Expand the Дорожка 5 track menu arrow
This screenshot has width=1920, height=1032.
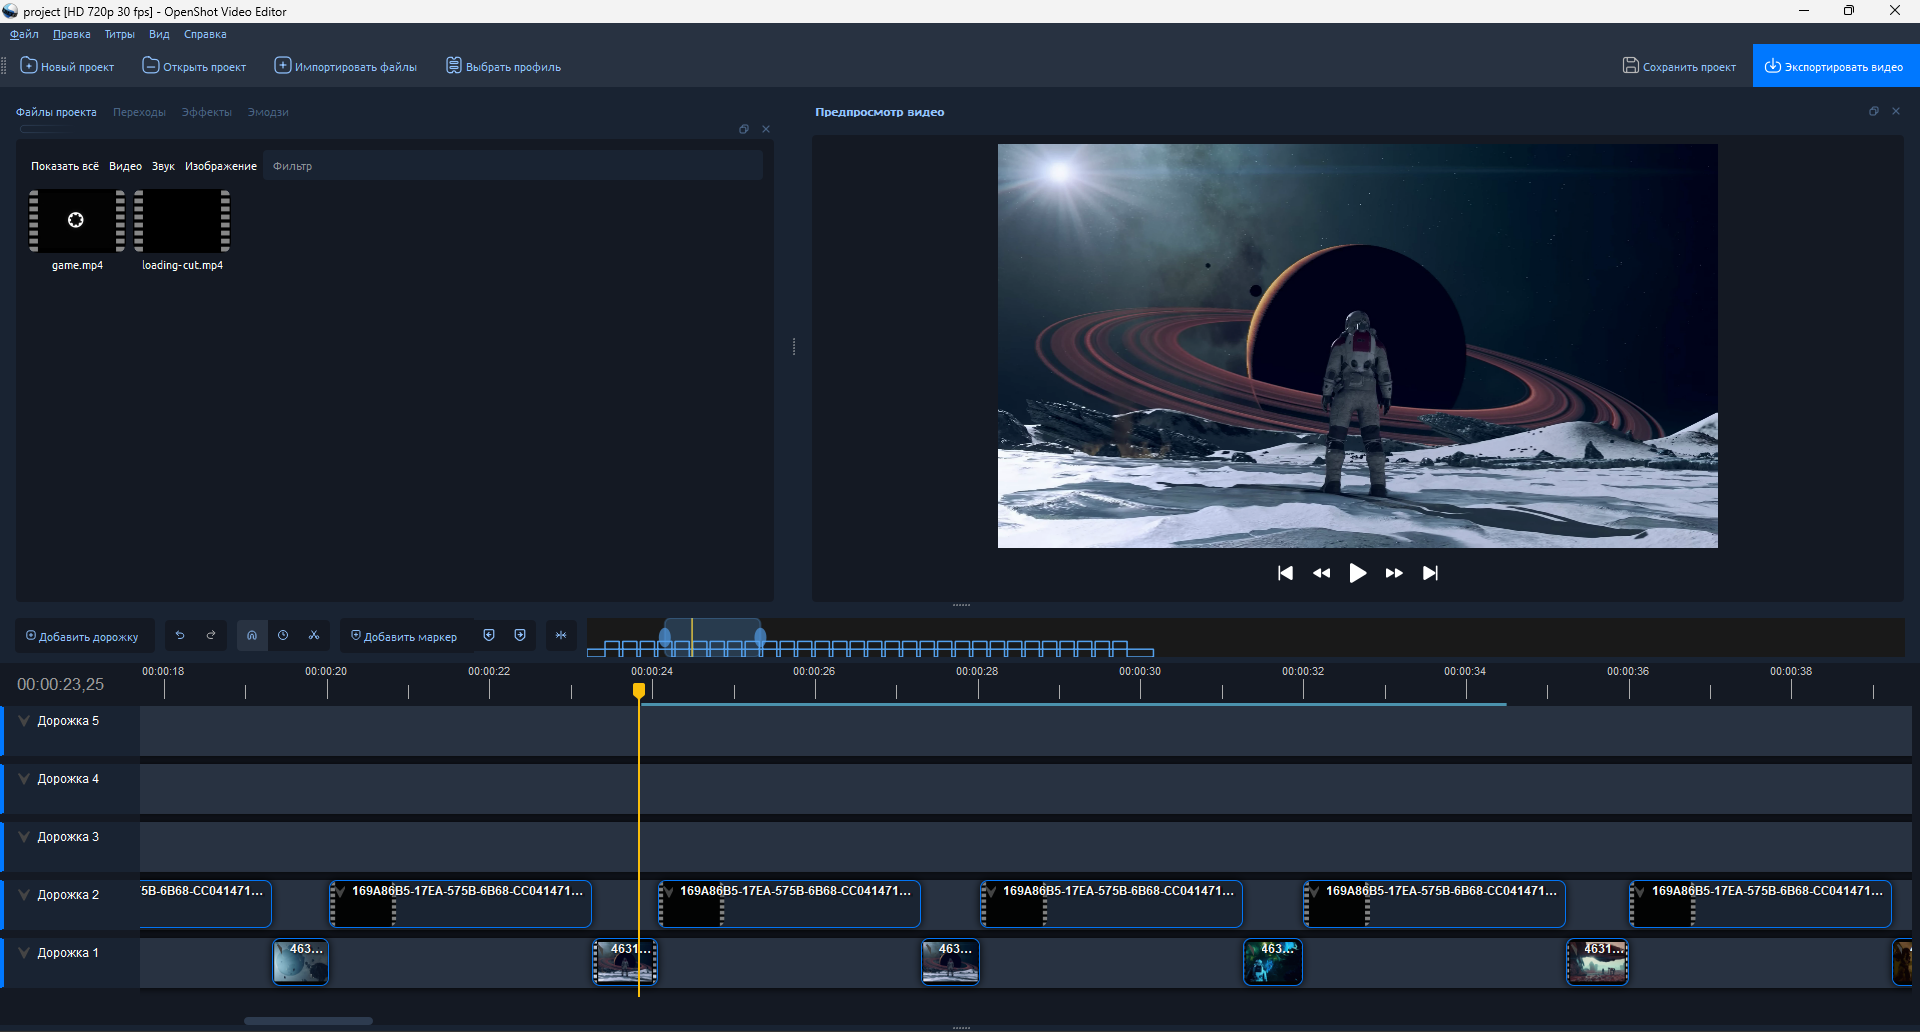click(x=24, y=721)
